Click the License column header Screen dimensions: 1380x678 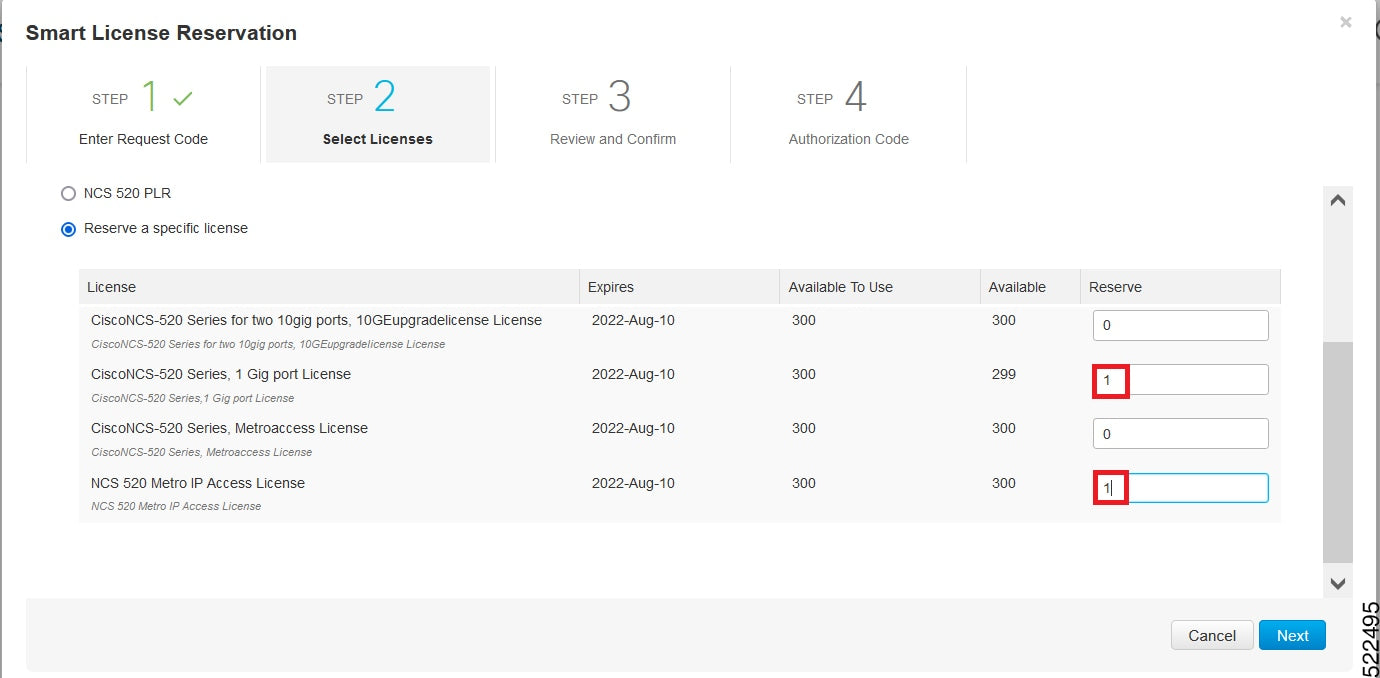(112, 287)
